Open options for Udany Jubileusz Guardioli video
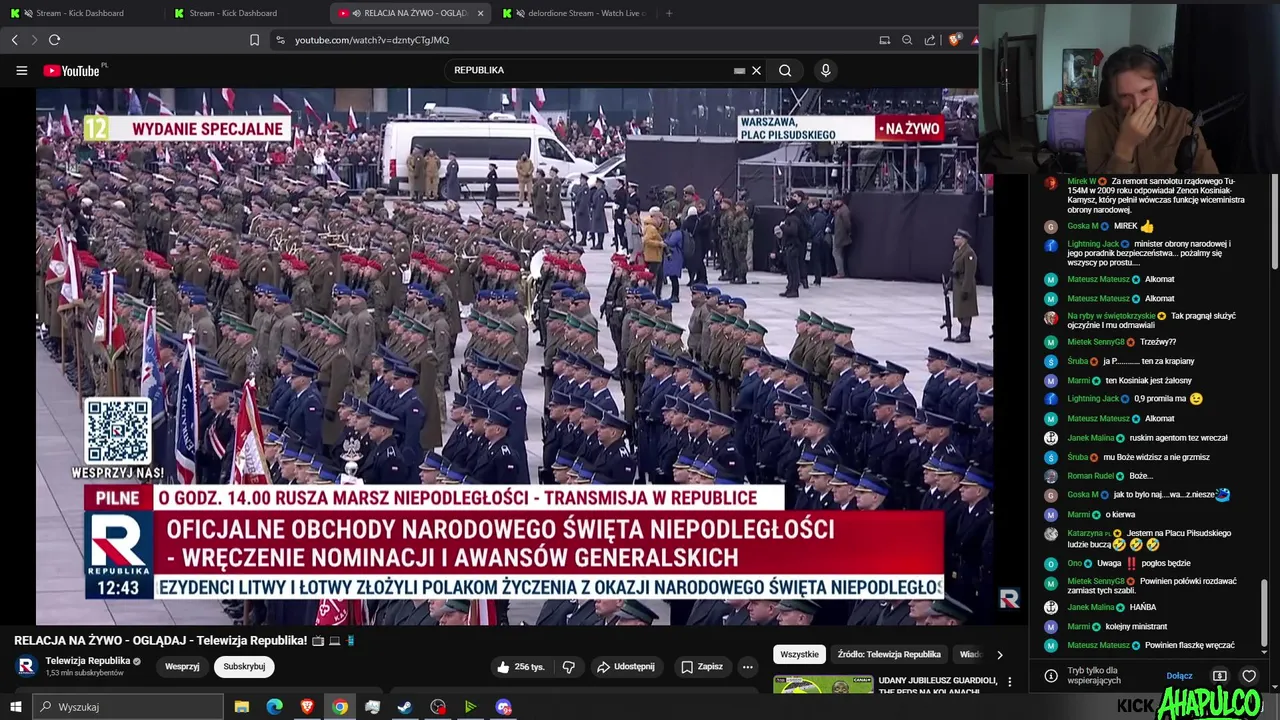Viewport: 1280px width, 720px height. tap(1009, 682)
